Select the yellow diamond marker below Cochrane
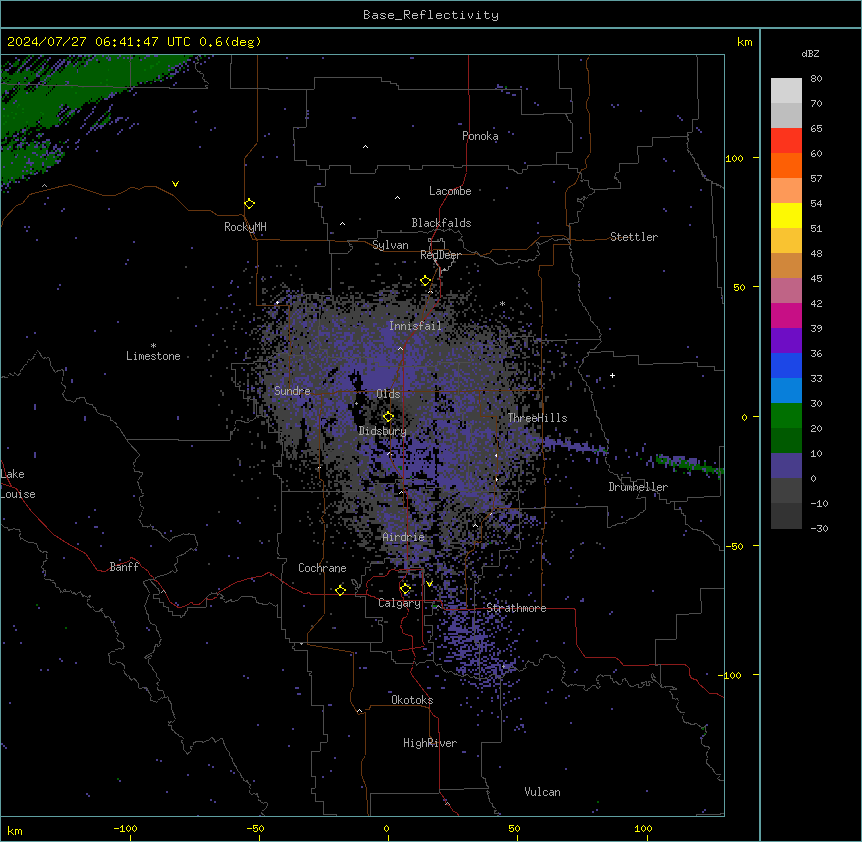Screen dimensions: 862x842 (340, 590)
